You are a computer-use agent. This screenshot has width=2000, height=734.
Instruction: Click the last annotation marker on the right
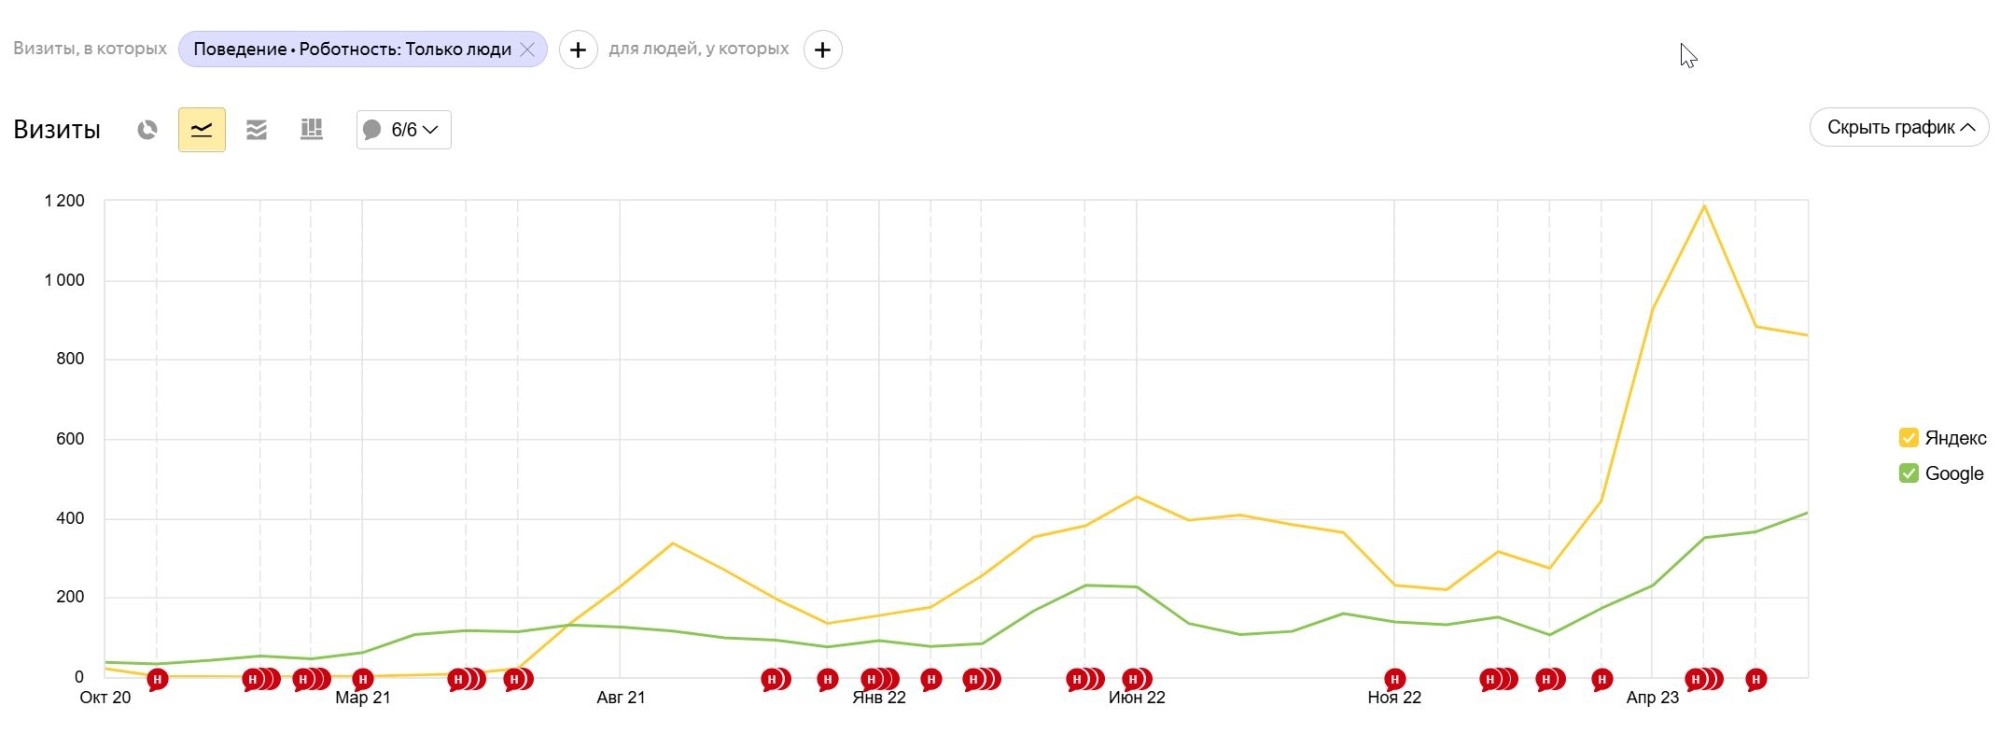(1755, 679)
